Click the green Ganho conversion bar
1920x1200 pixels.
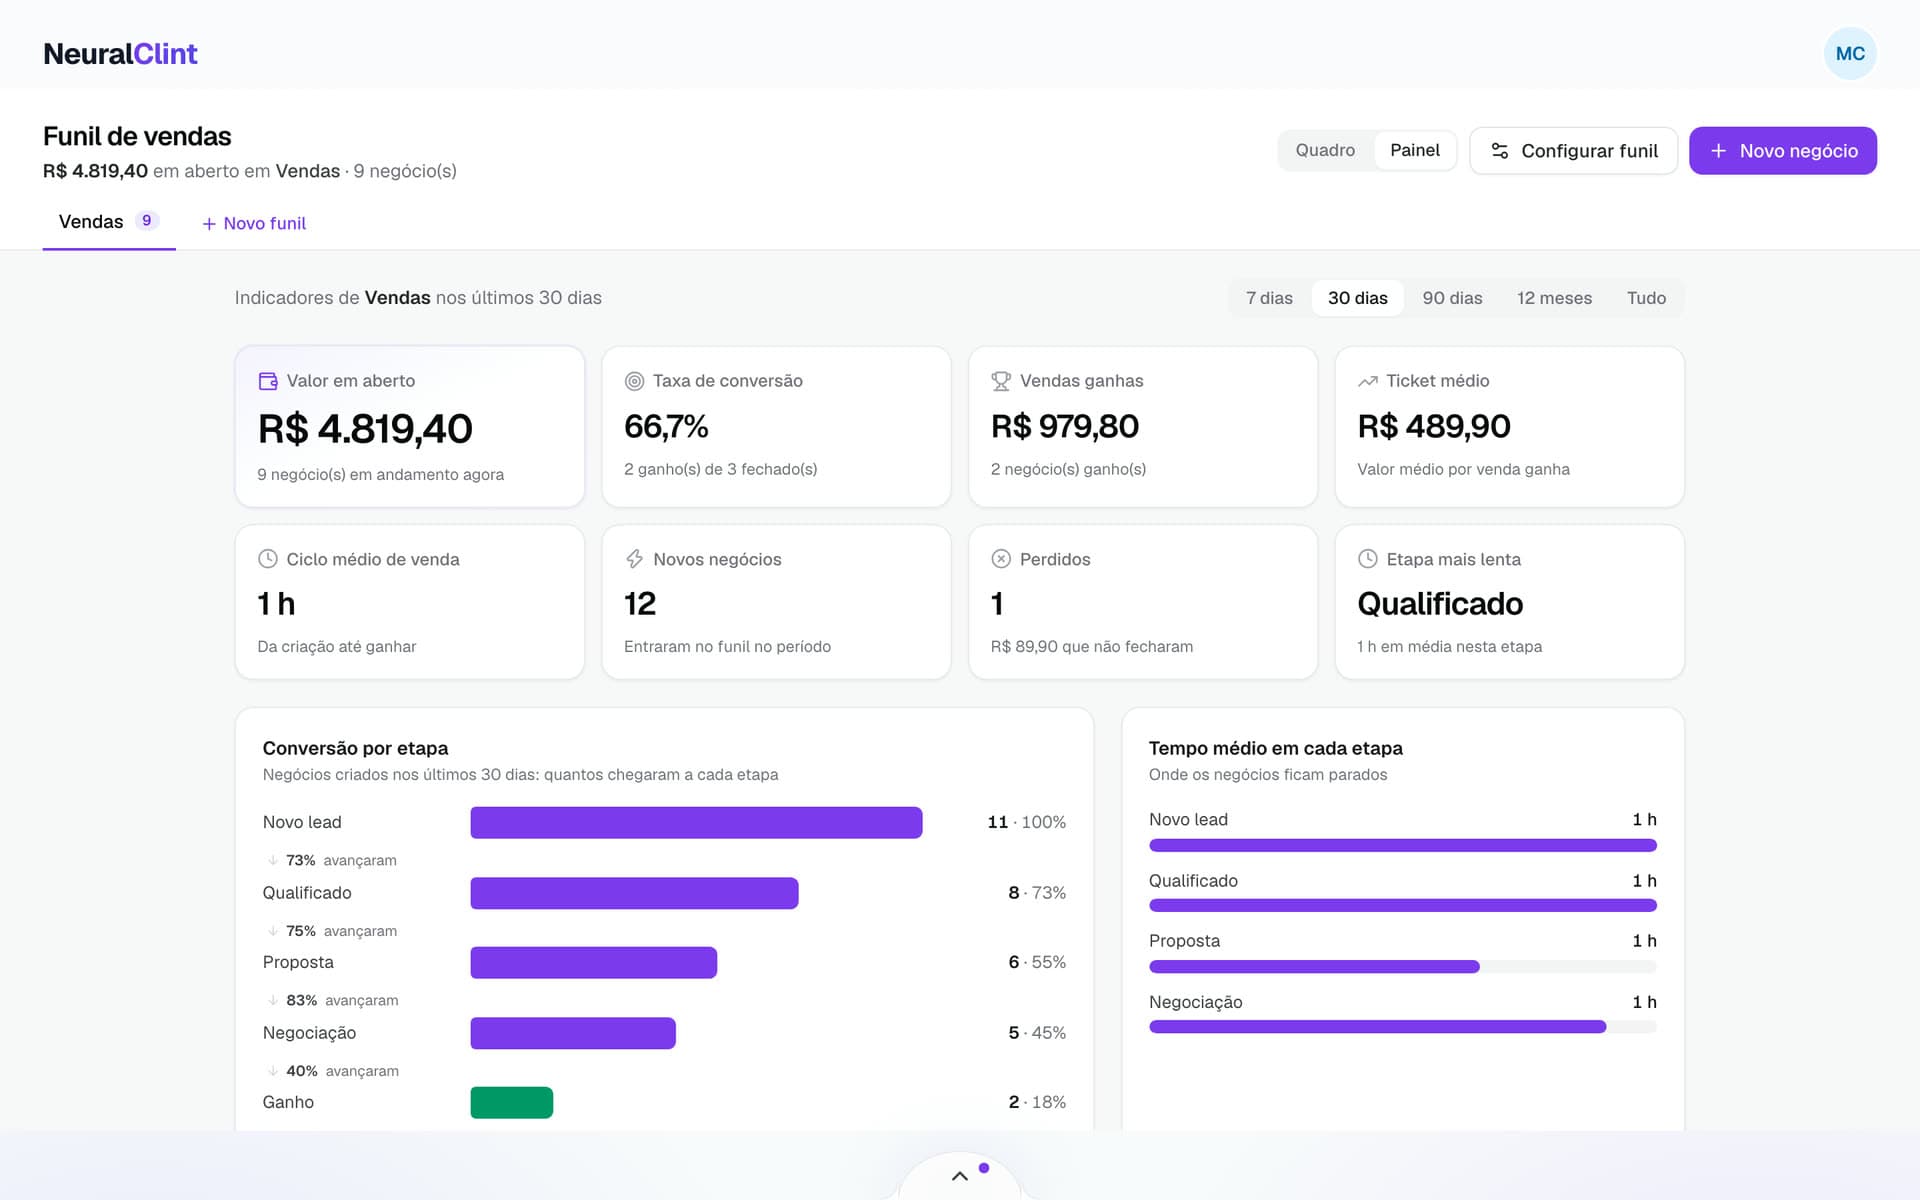[512, 1102]
